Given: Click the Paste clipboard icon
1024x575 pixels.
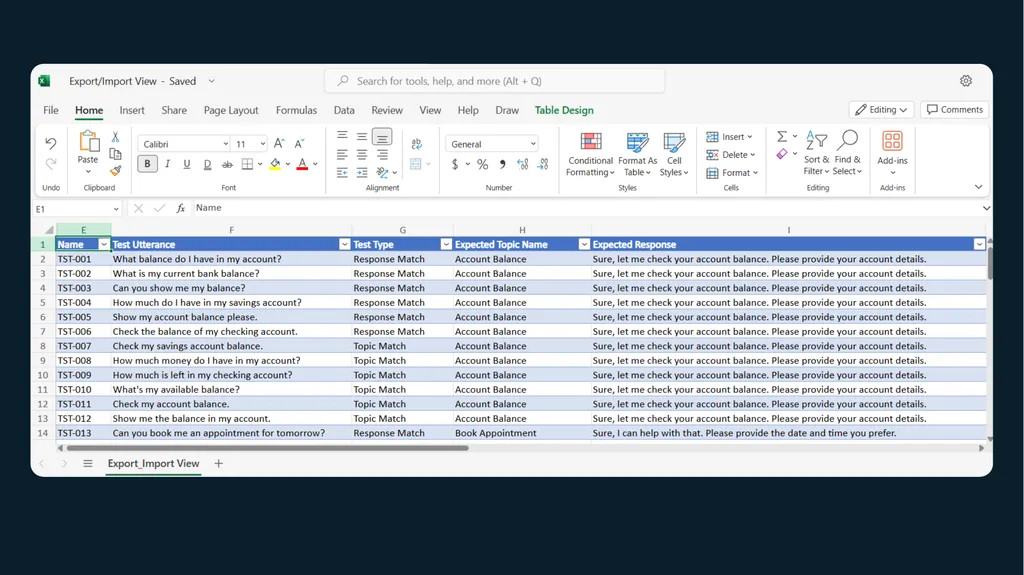Looking at the screenshot, I should click(x=88, y=141).
